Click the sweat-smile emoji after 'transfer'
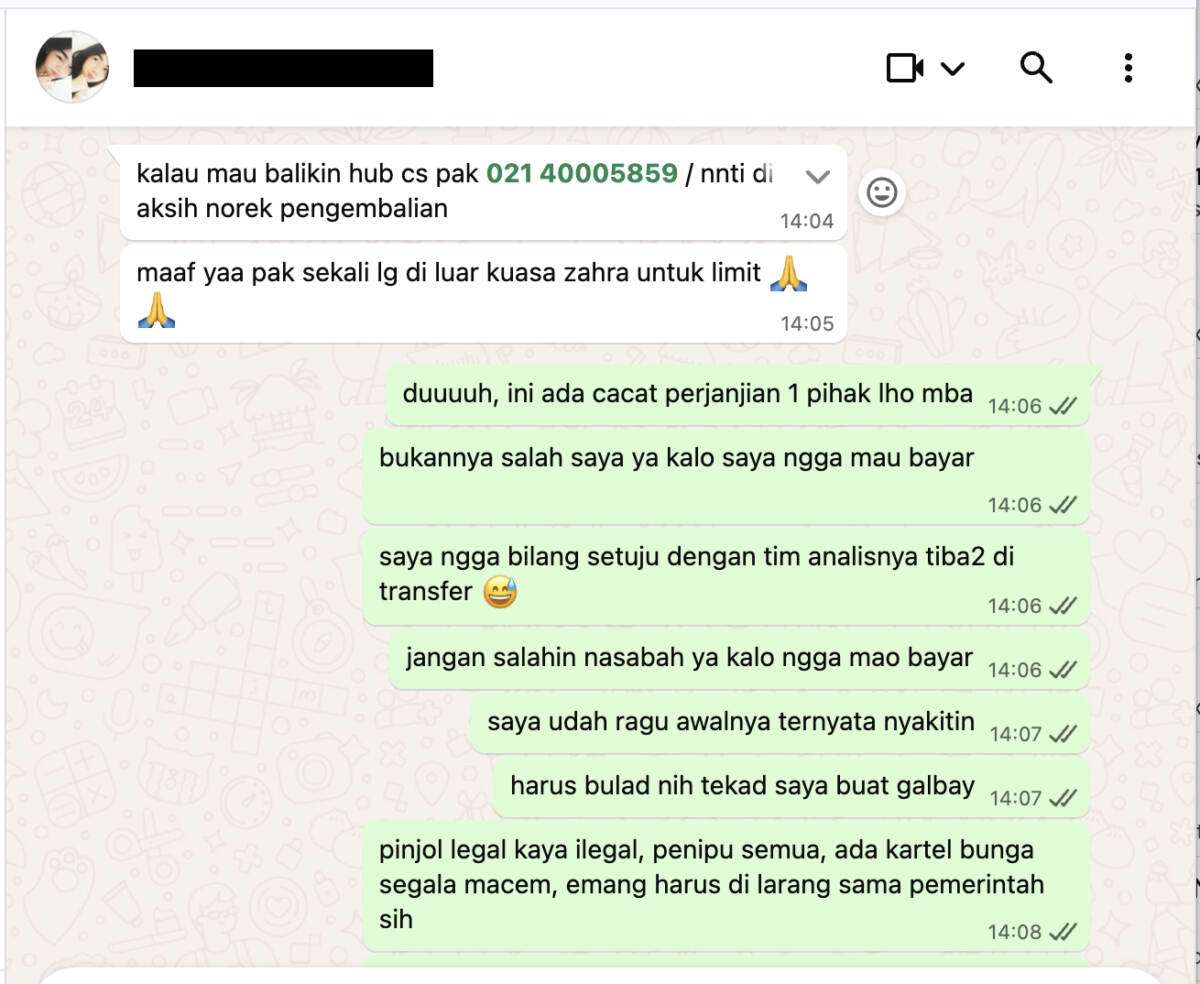 499,593
